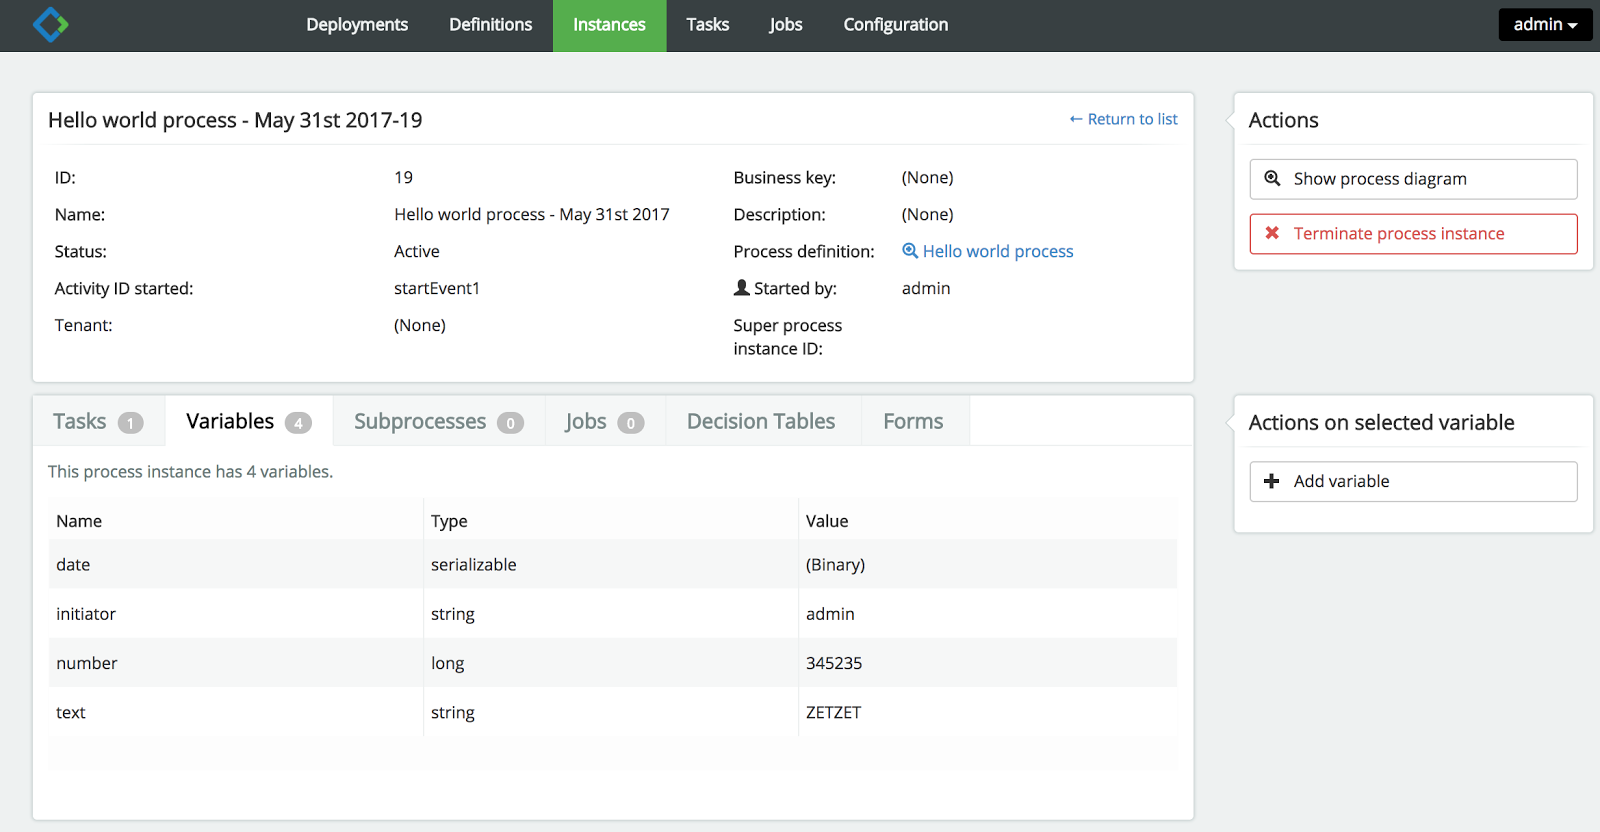Click the (Binary) value cell
Image resolution: width=1600 pixels, height=832 pixels.
click(x=988, y=564)
